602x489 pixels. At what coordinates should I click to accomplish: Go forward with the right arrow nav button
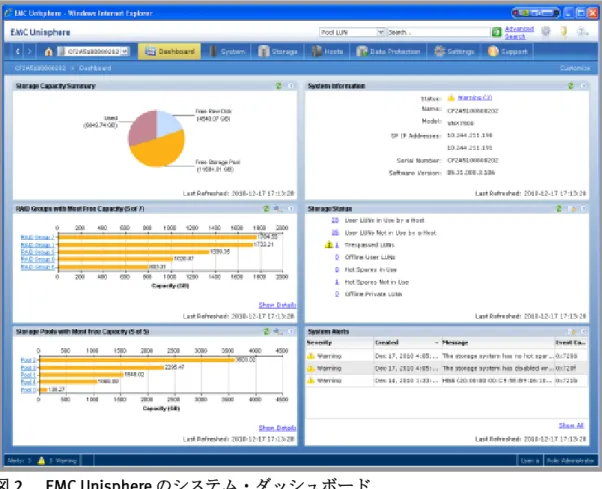(x=30, y=51)
